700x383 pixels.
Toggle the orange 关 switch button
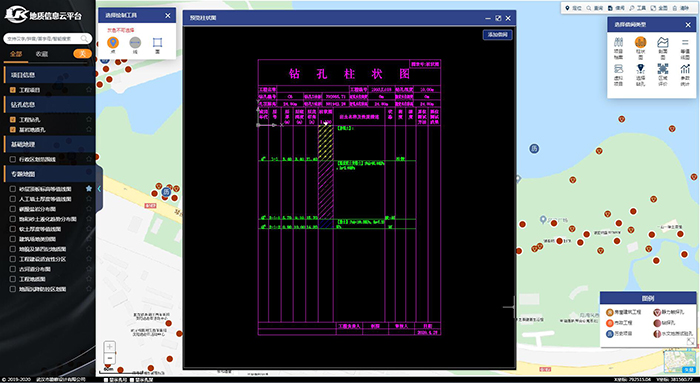coord(82,54)
